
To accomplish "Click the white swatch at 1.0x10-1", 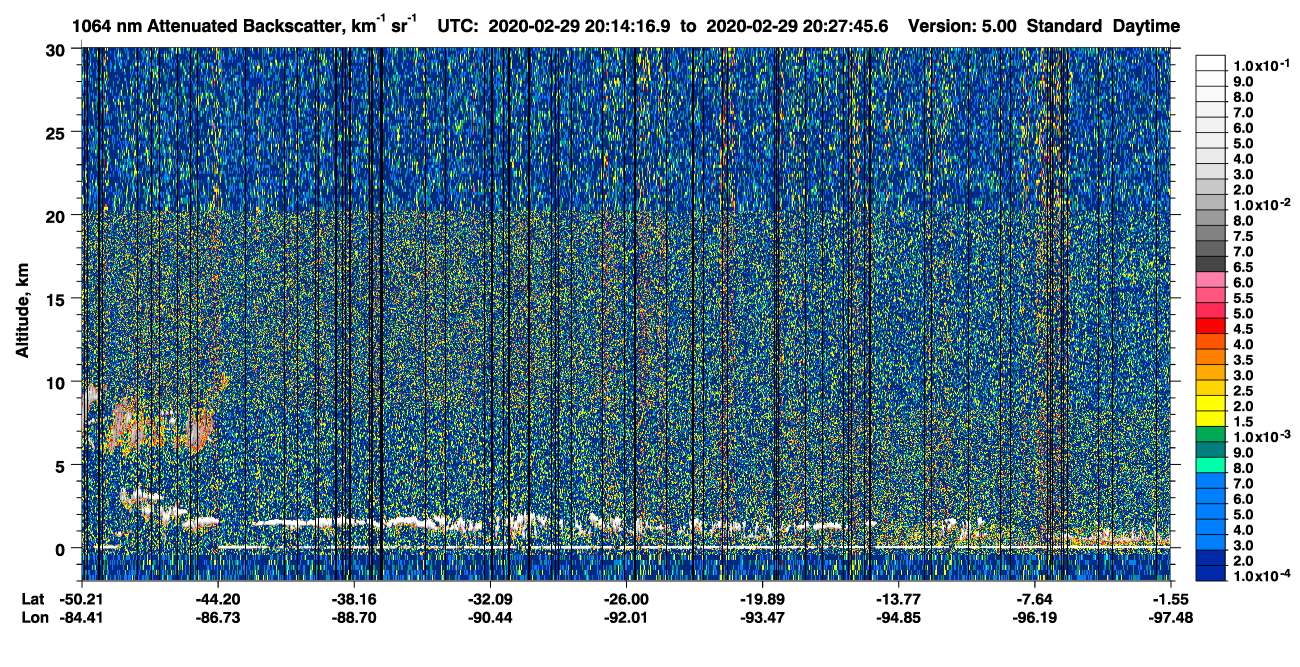I will tap(1211, 63).
